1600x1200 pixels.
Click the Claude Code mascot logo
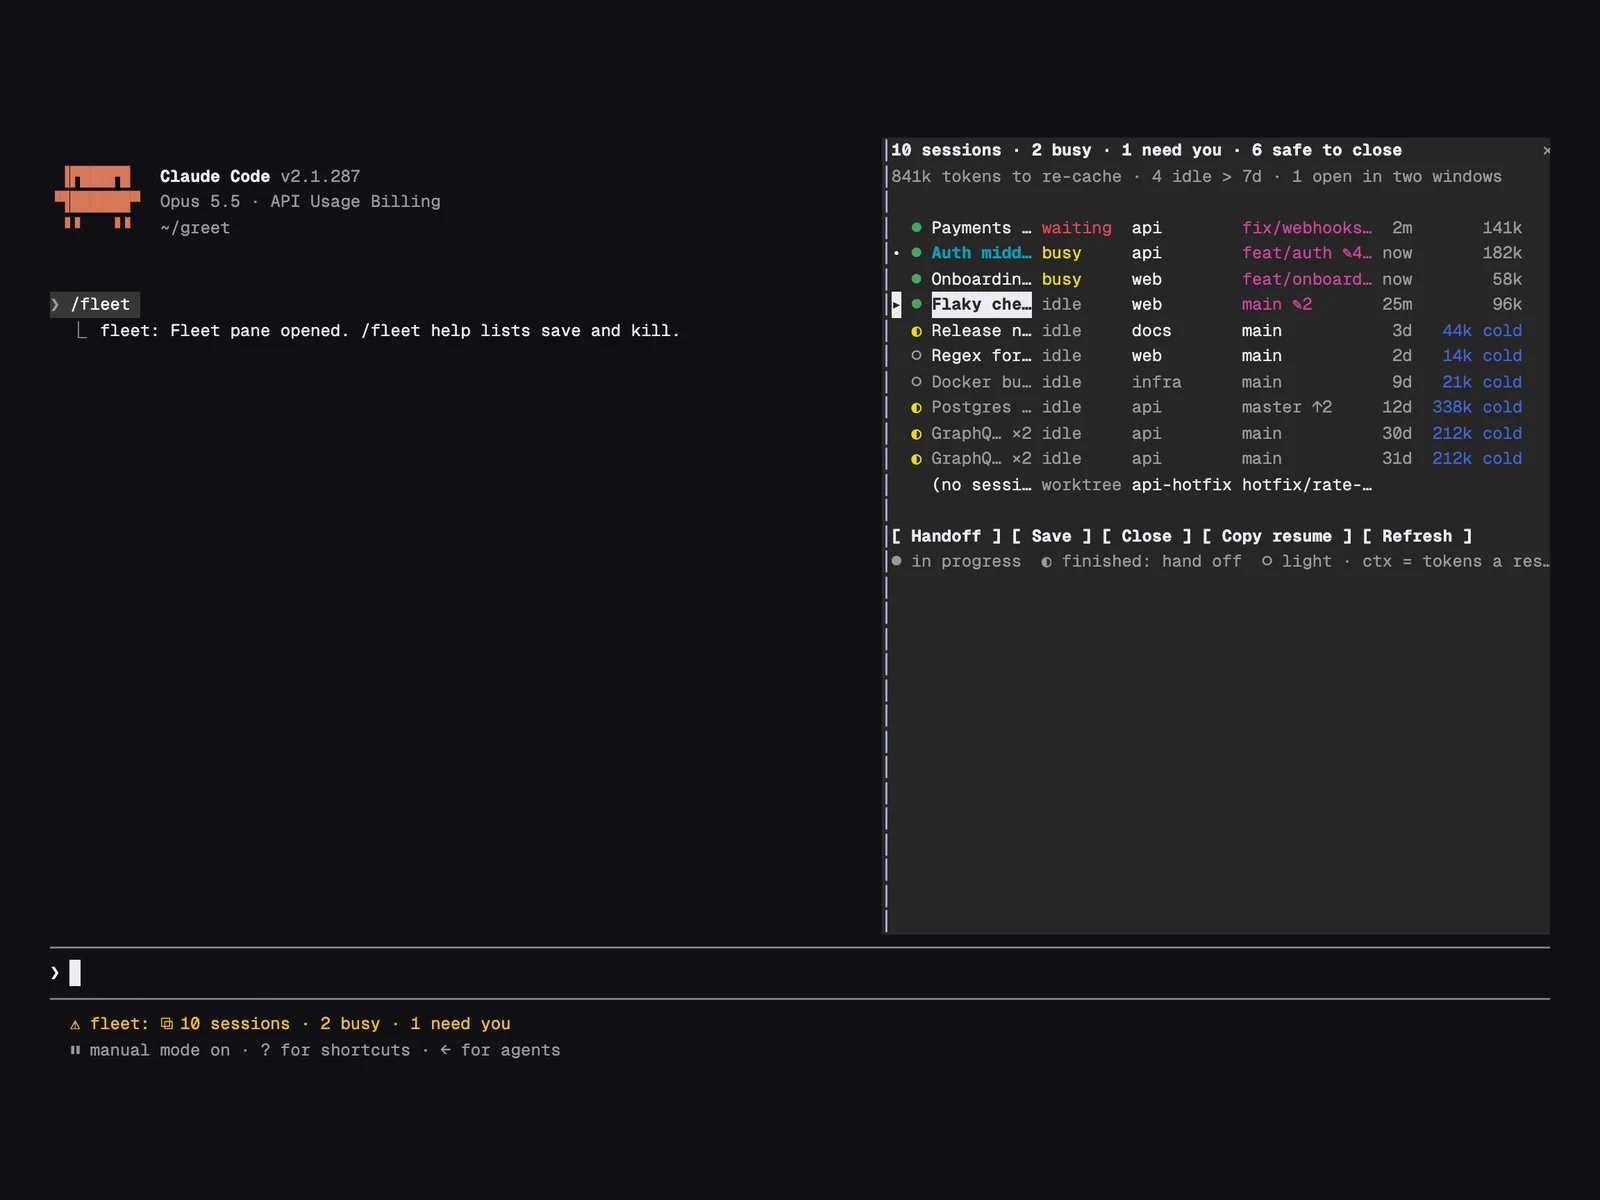(x=97, y=197)
